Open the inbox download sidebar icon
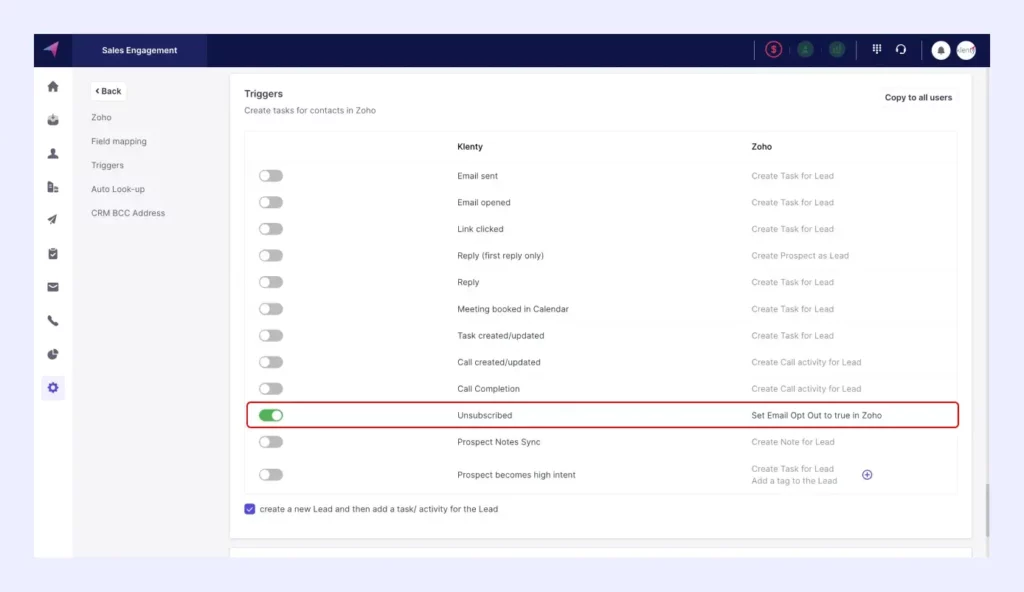Image resolution: width=1024 pixels, height=592 pixels. pos(53,120)
